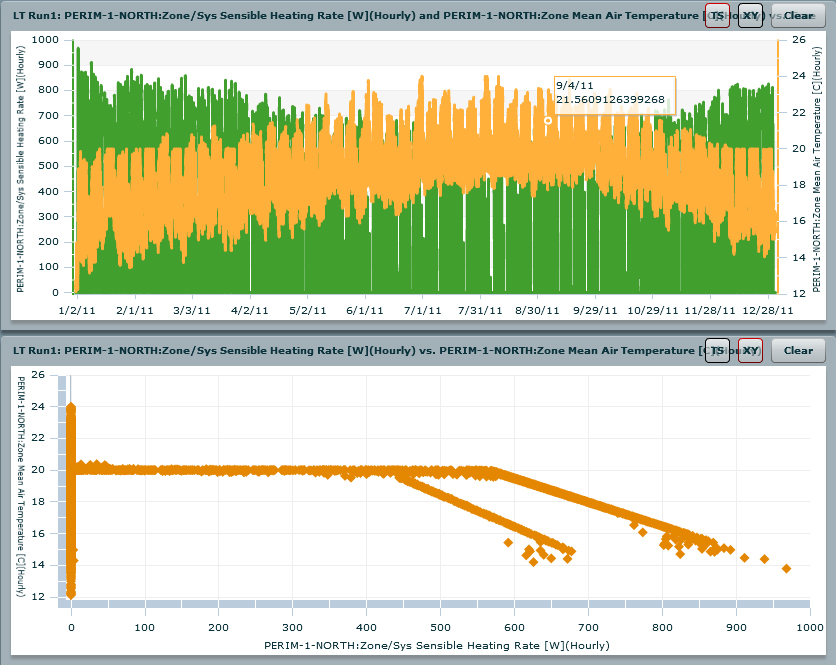836x665 pixels.
Task: Click the bottom XY chart title bar
Action: [350, 351]
